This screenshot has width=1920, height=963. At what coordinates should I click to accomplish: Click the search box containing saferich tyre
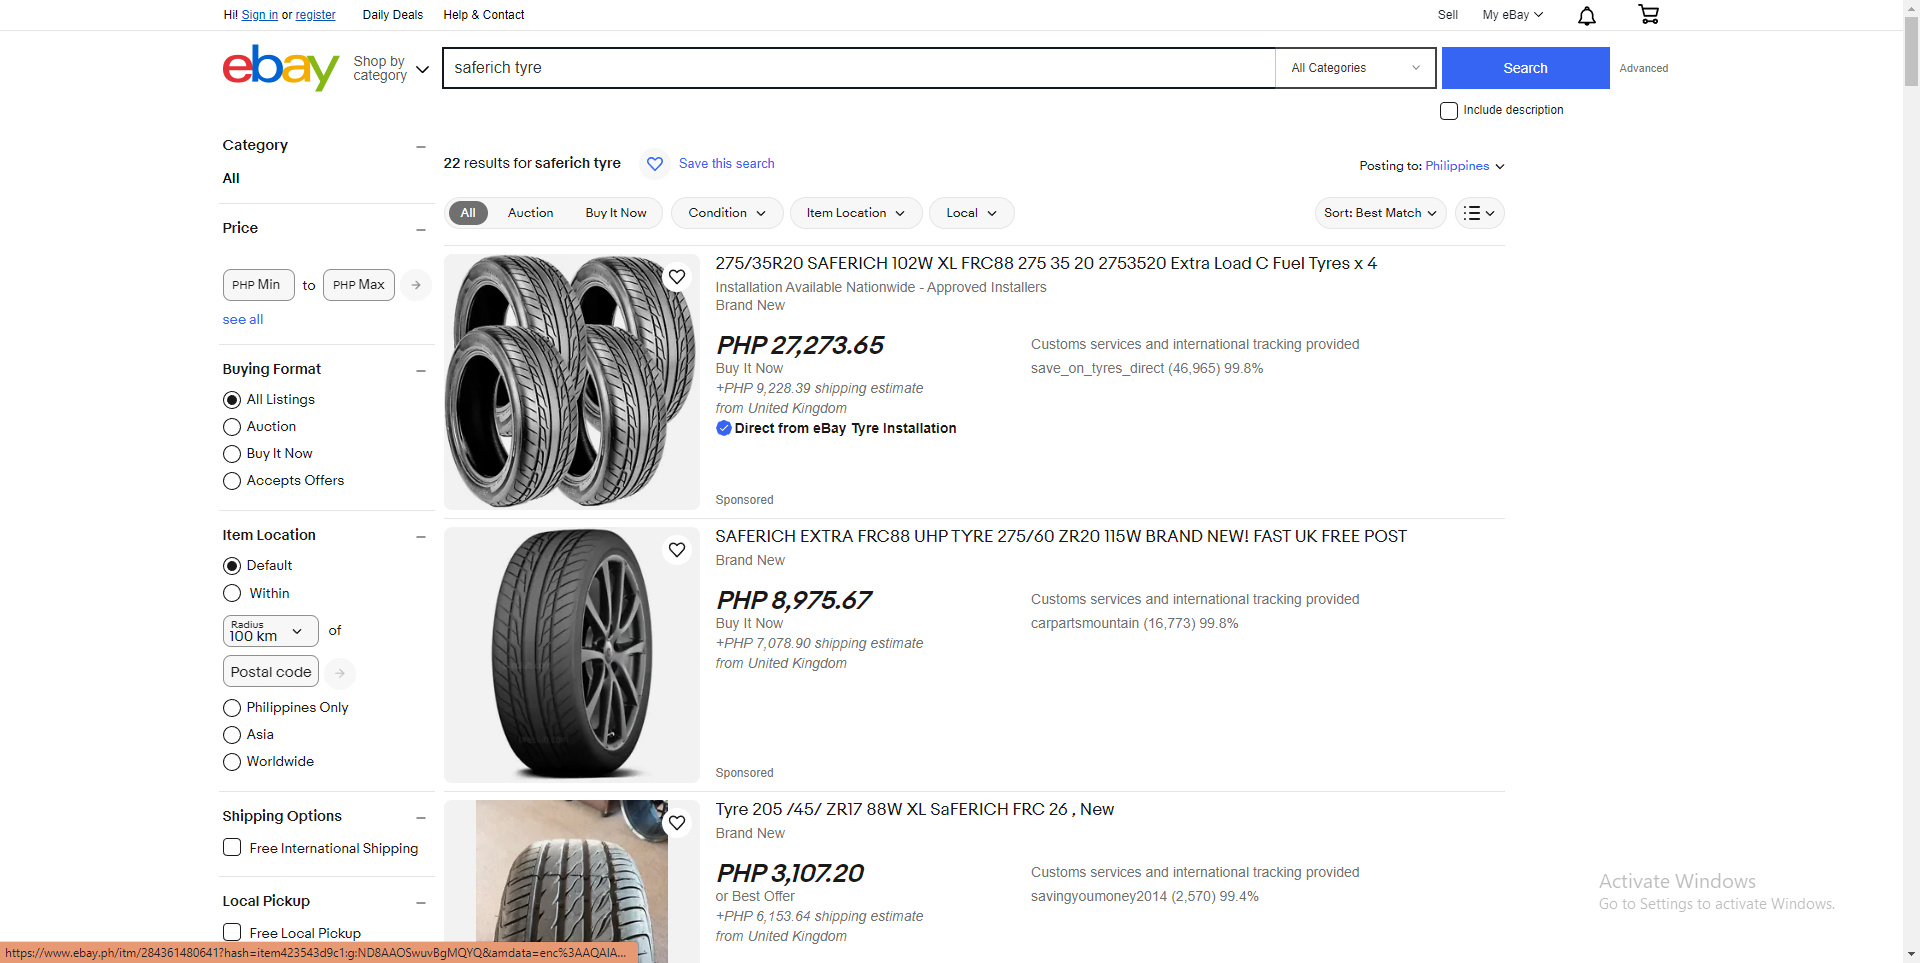859,68
